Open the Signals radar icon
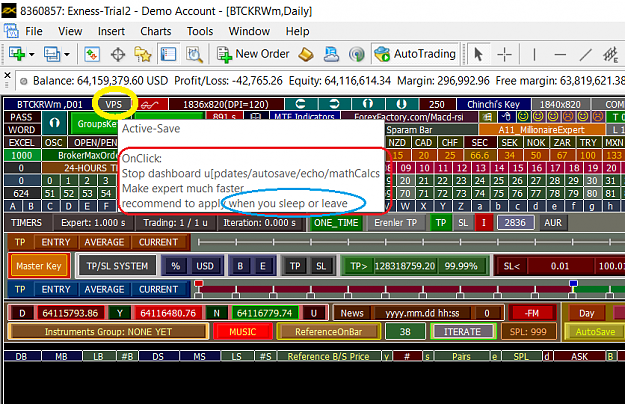The image size is (625, 404). pyautogui.click(x=356, y=54)
